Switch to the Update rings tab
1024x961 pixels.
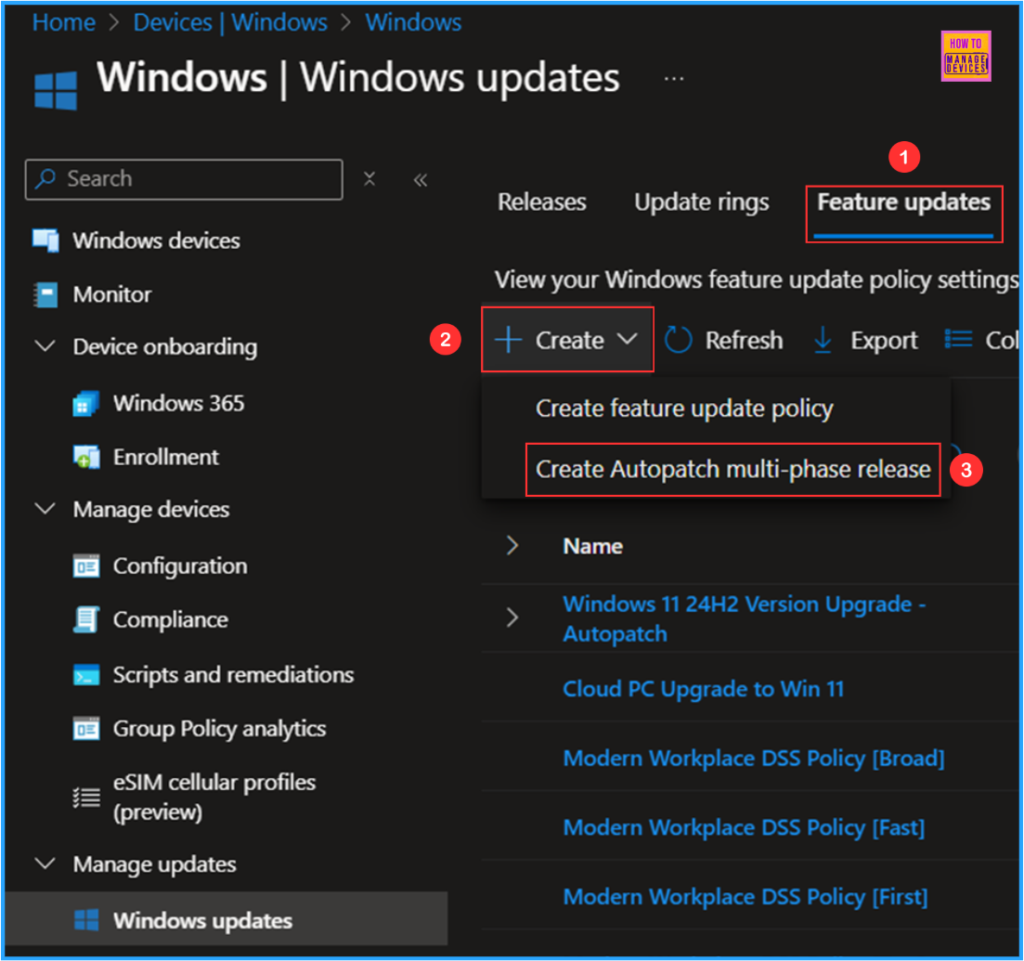coord(701,202)
